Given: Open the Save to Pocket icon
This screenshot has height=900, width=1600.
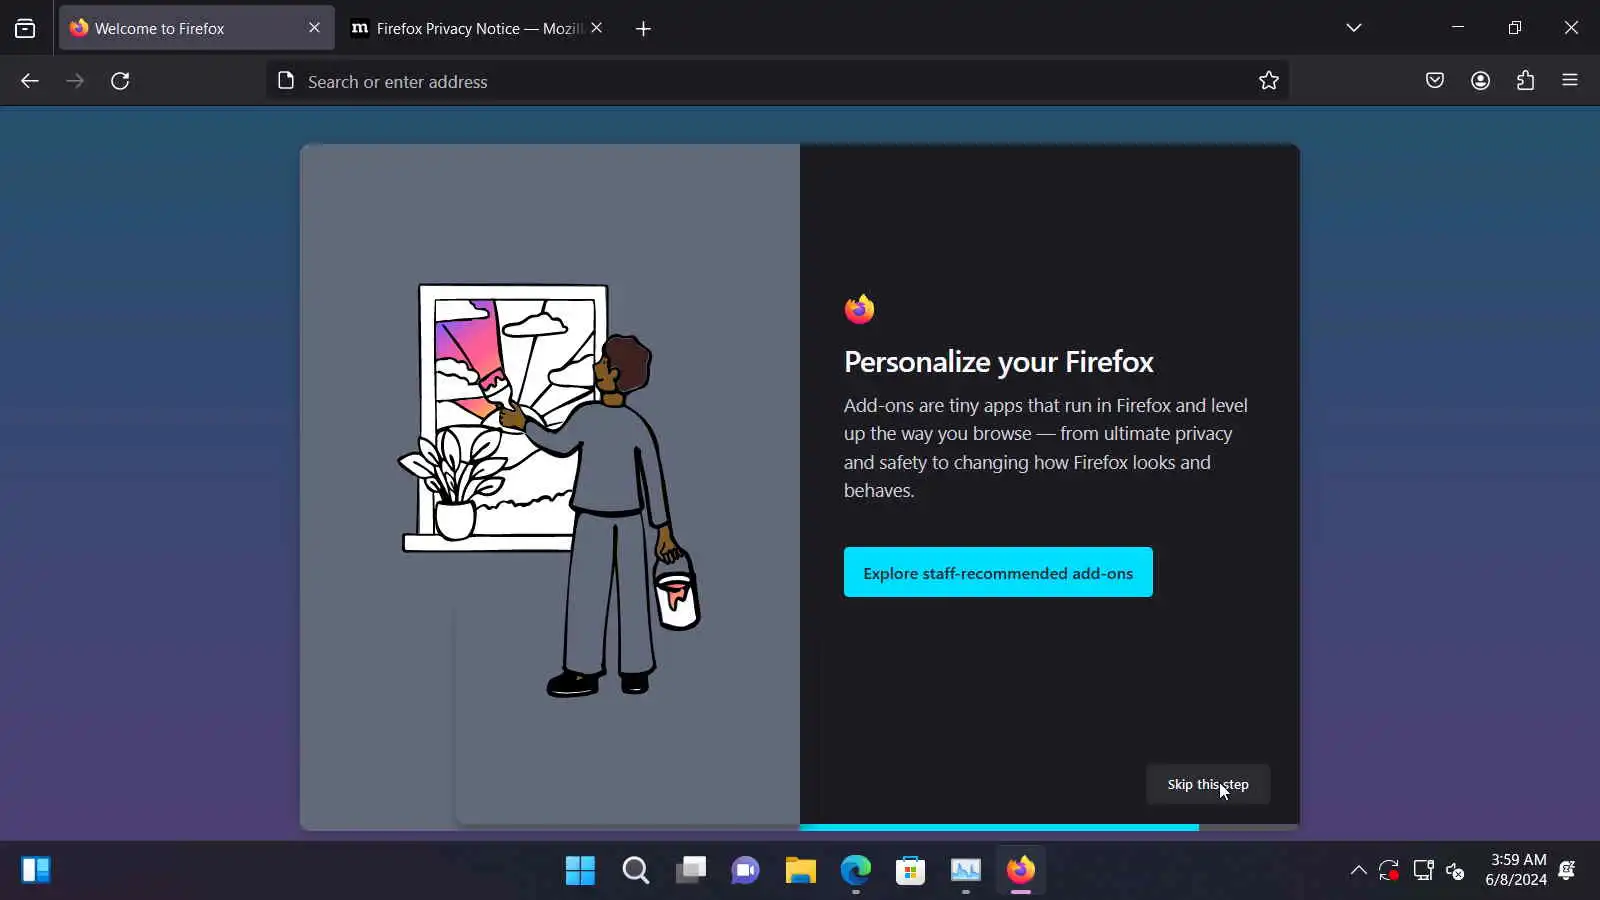Looking at the screenshot, I should (1435, 81).
